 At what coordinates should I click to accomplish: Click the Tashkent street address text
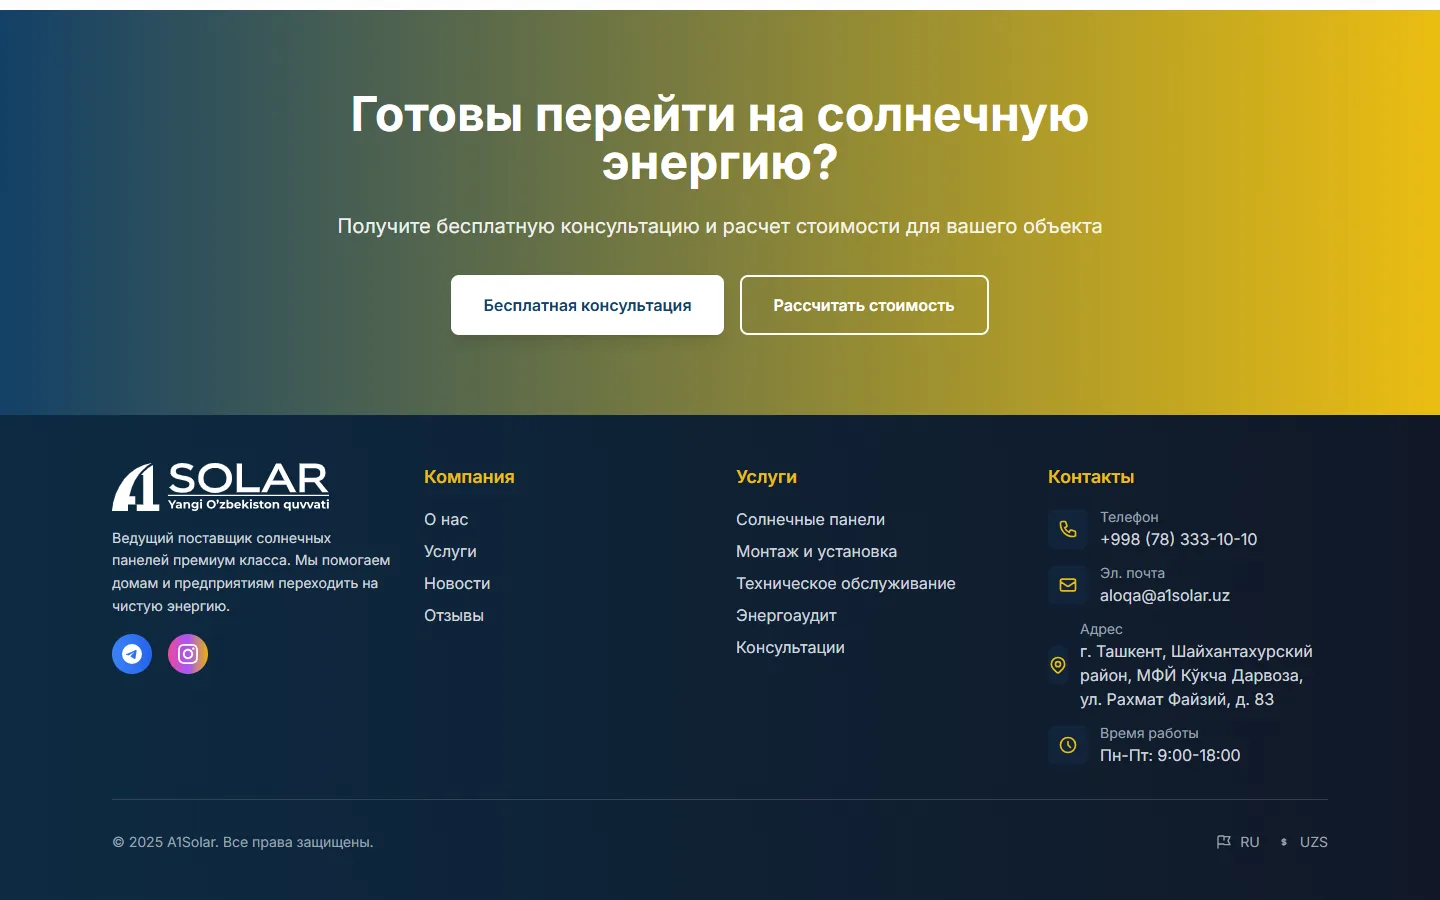1196,675
